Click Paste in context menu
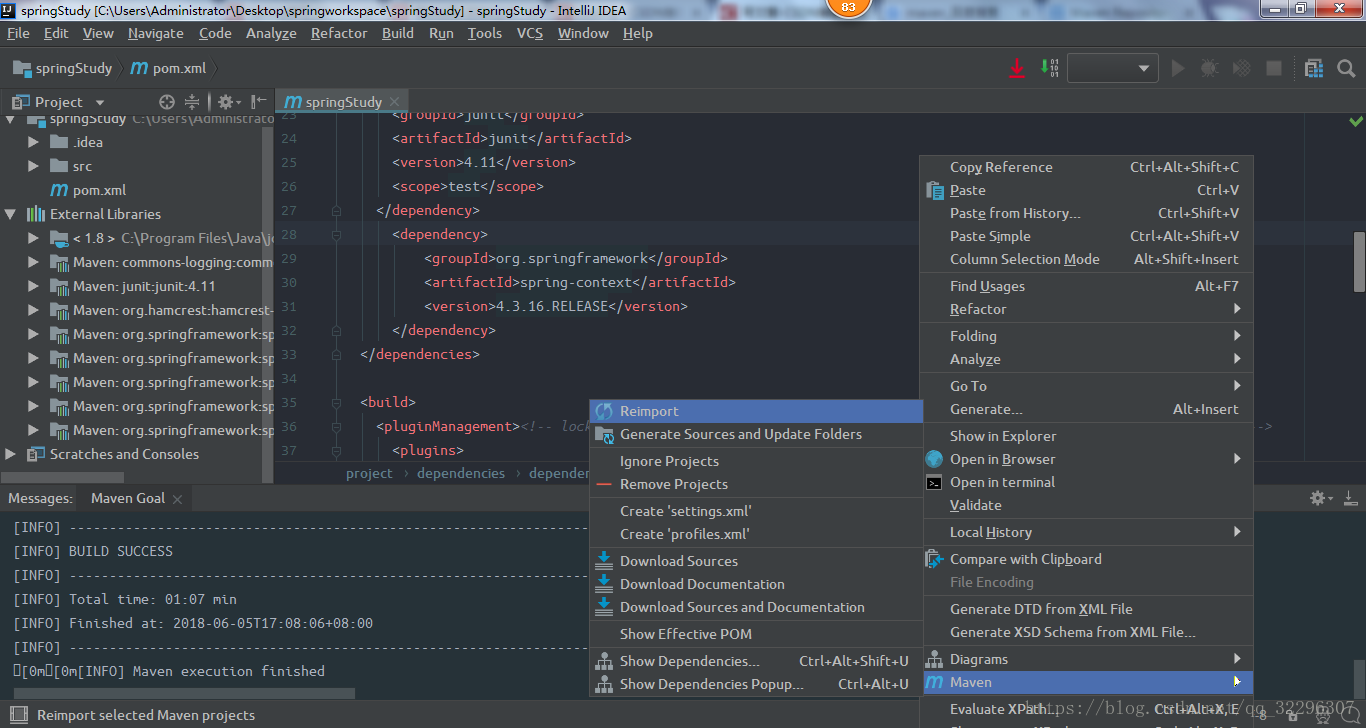This screenshot has width=1366, height=728. click(x=1086, y=190)
